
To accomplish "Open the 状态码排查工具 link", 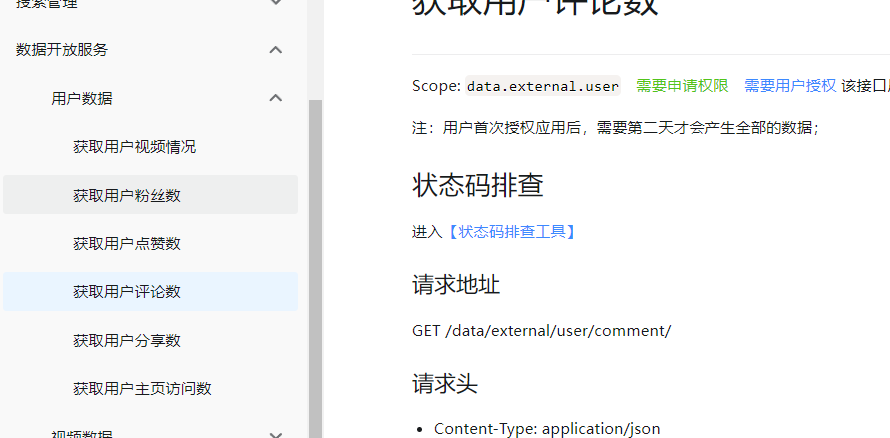I will (510, 232).
